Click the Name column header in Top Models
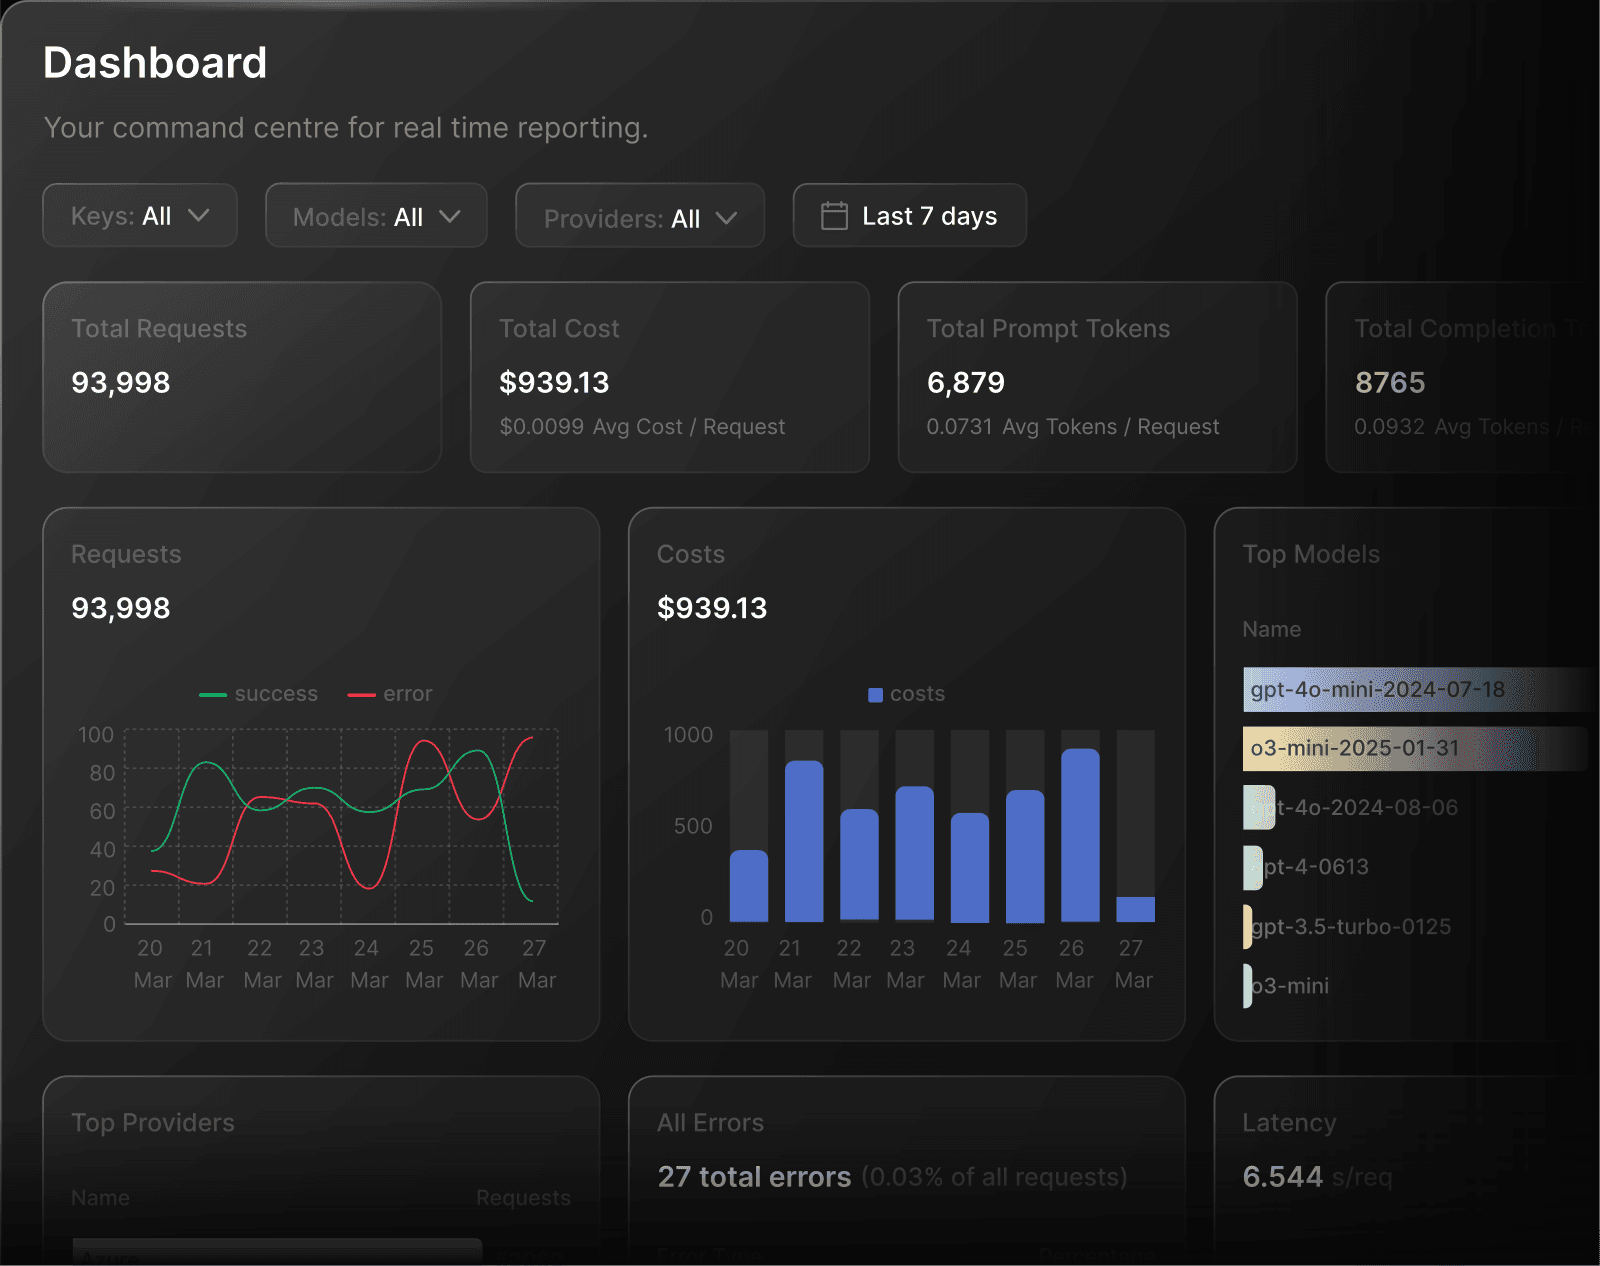Screen dimensions: 1600x1266 (x=1271, y=629)
